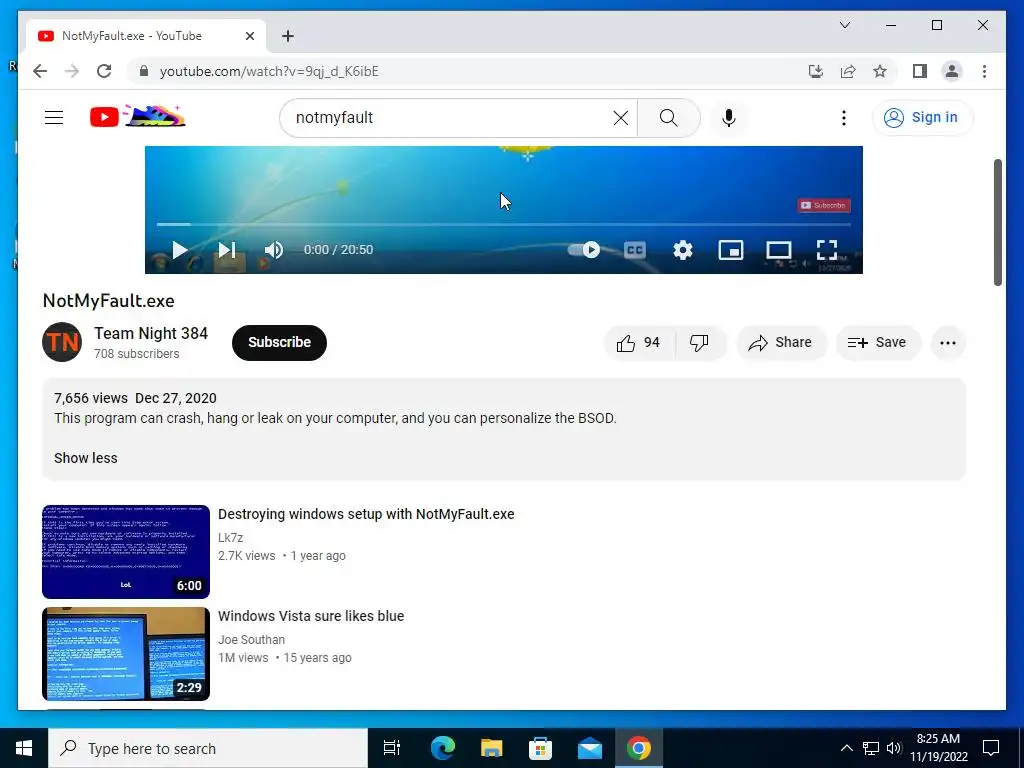Reload the page

(104, 71)
